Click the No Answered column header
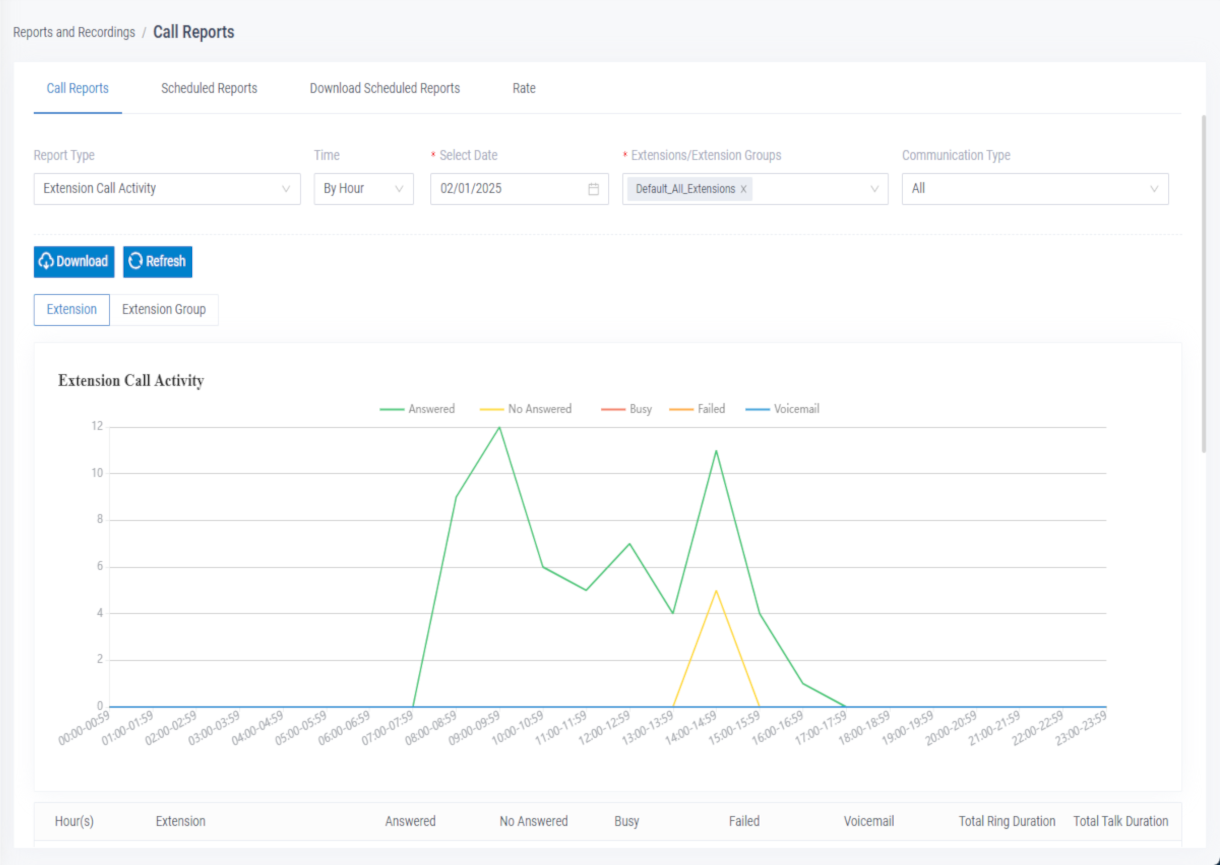Image resolution: width=1220 pixels, height=865 pixels. coord(534,821)
